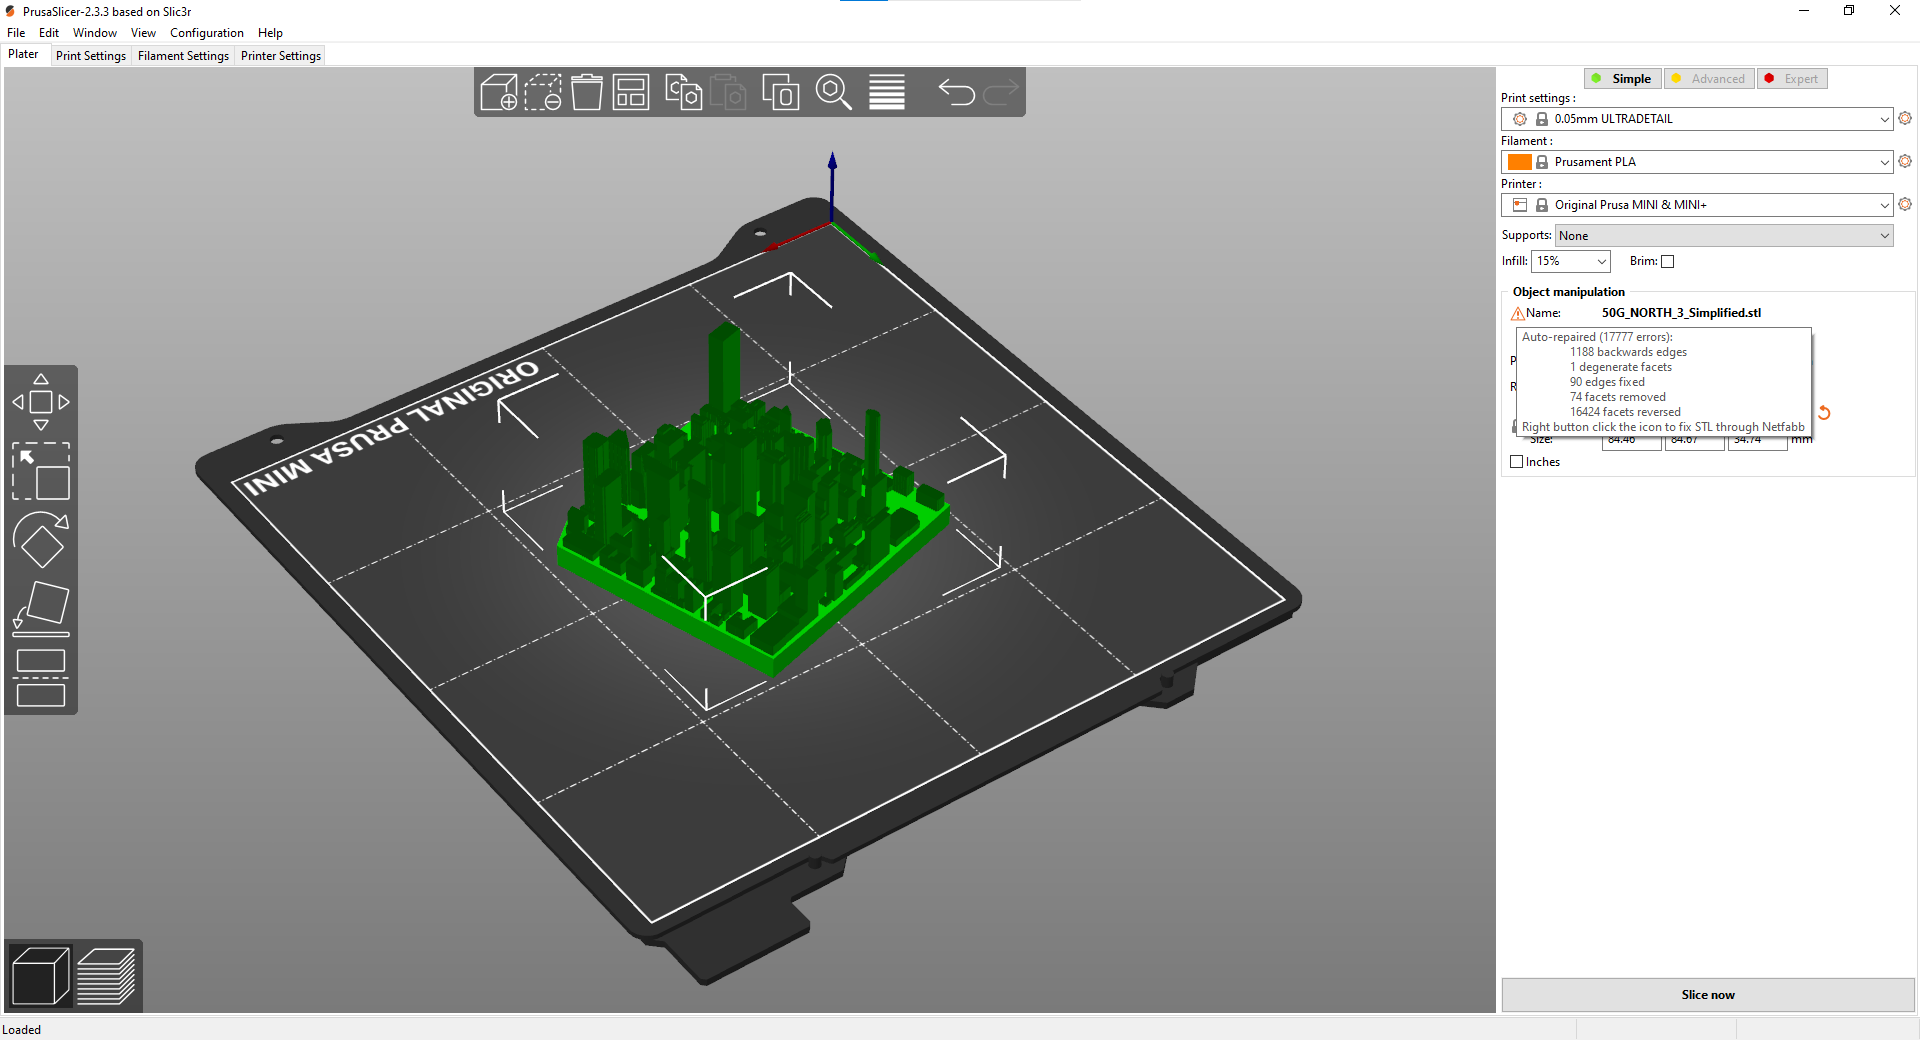The image size is (1920, 1040).
Task: Select the Cut tool
Action: 41,678
